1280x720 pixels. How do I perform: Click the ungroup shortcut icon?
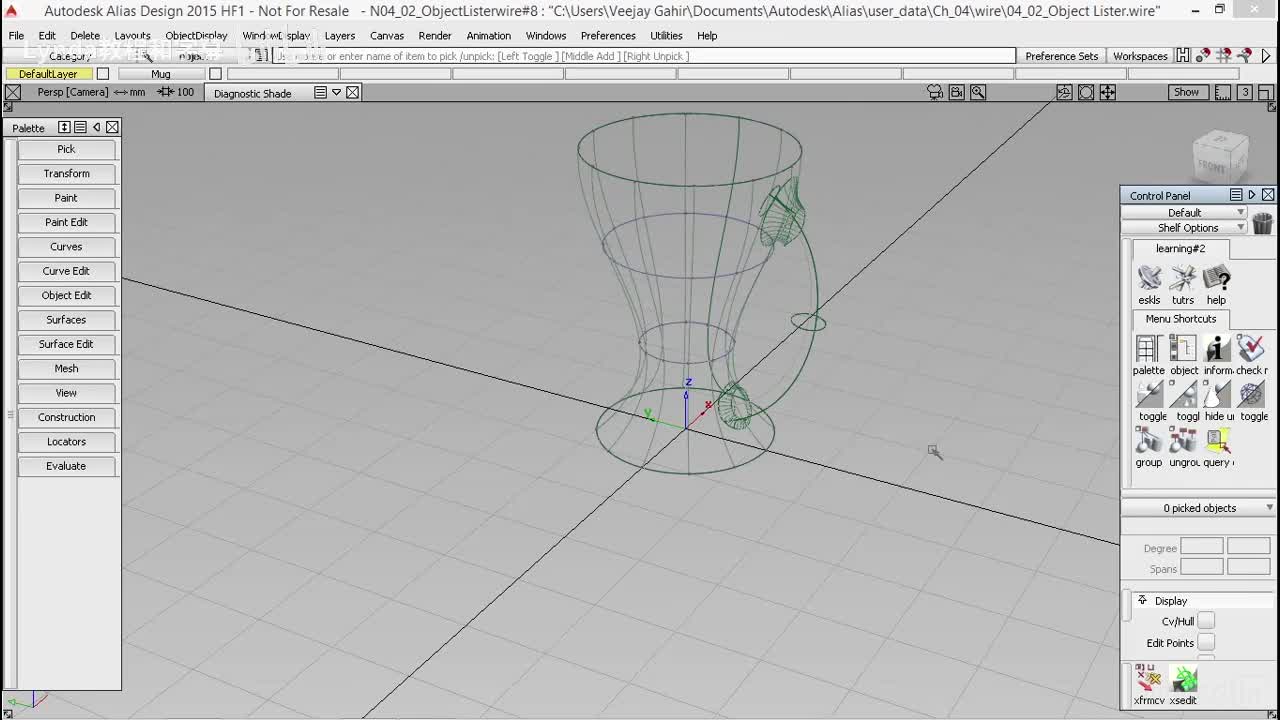pos(1183,440)
